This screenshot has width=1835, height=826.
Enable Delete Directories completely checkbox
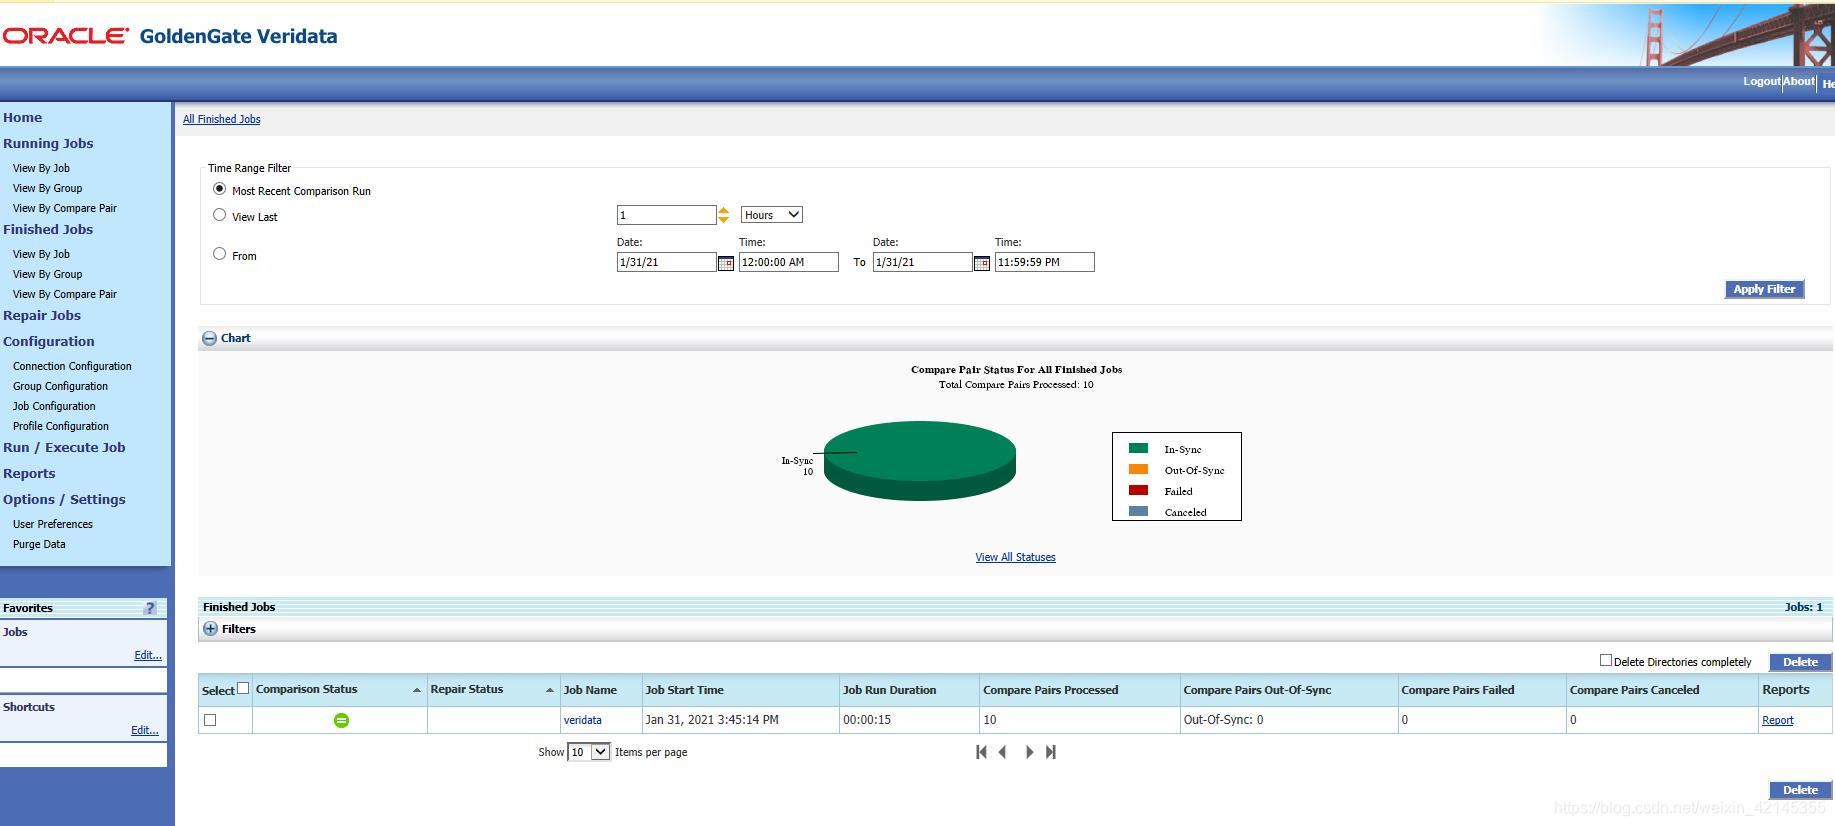(x=1606, y=660)
